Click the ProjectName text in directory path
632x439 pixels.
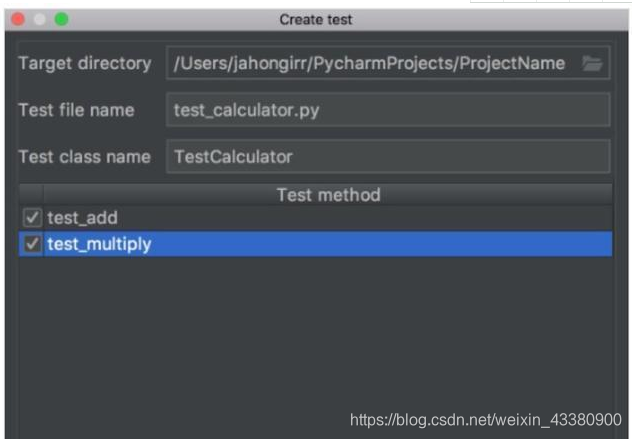[x=516, y=64]
